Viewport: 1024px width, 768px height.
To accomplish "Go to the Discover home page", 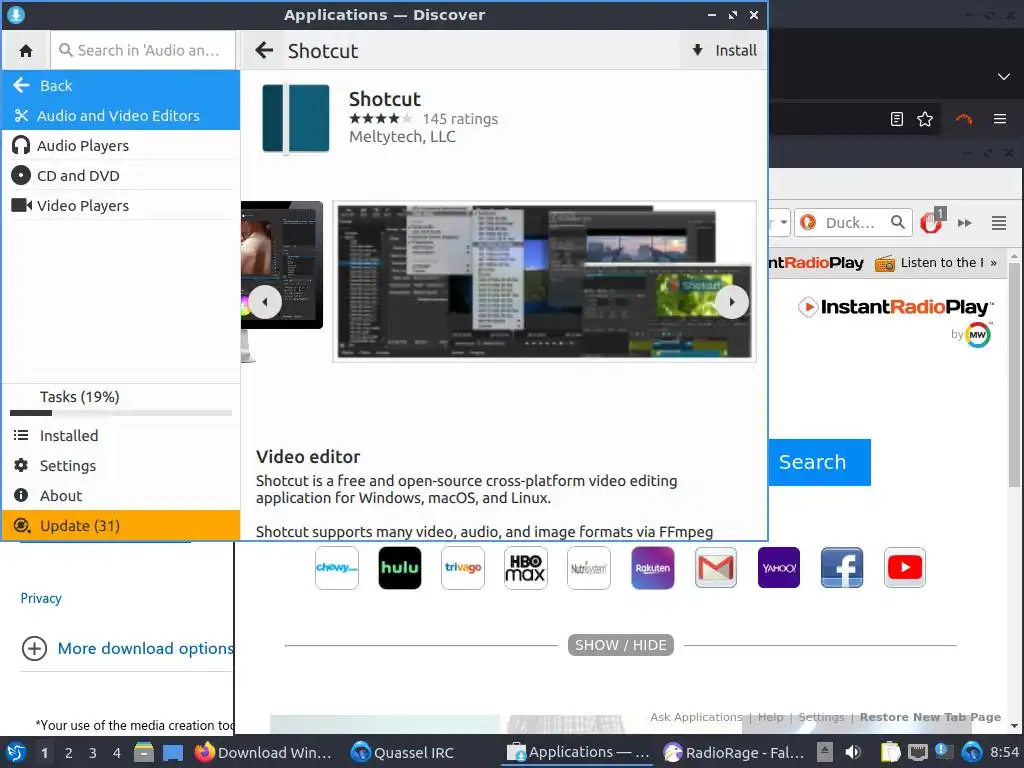I will coord(26,50).
